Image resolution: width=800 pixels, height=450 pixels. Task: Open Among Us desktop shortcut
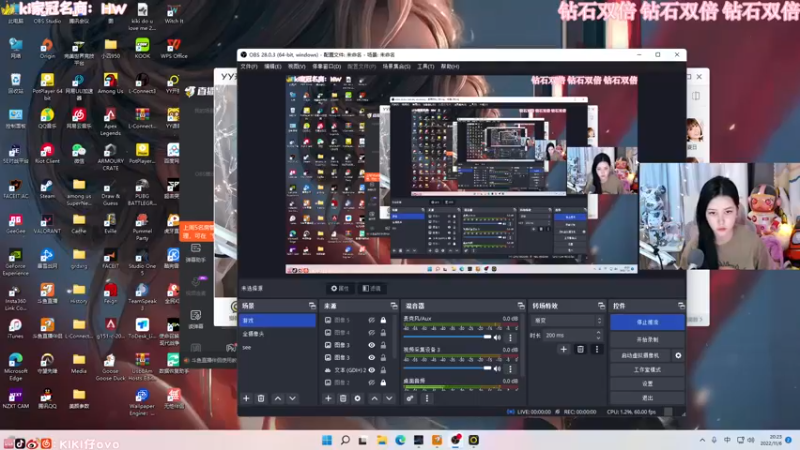click(110, 84)
